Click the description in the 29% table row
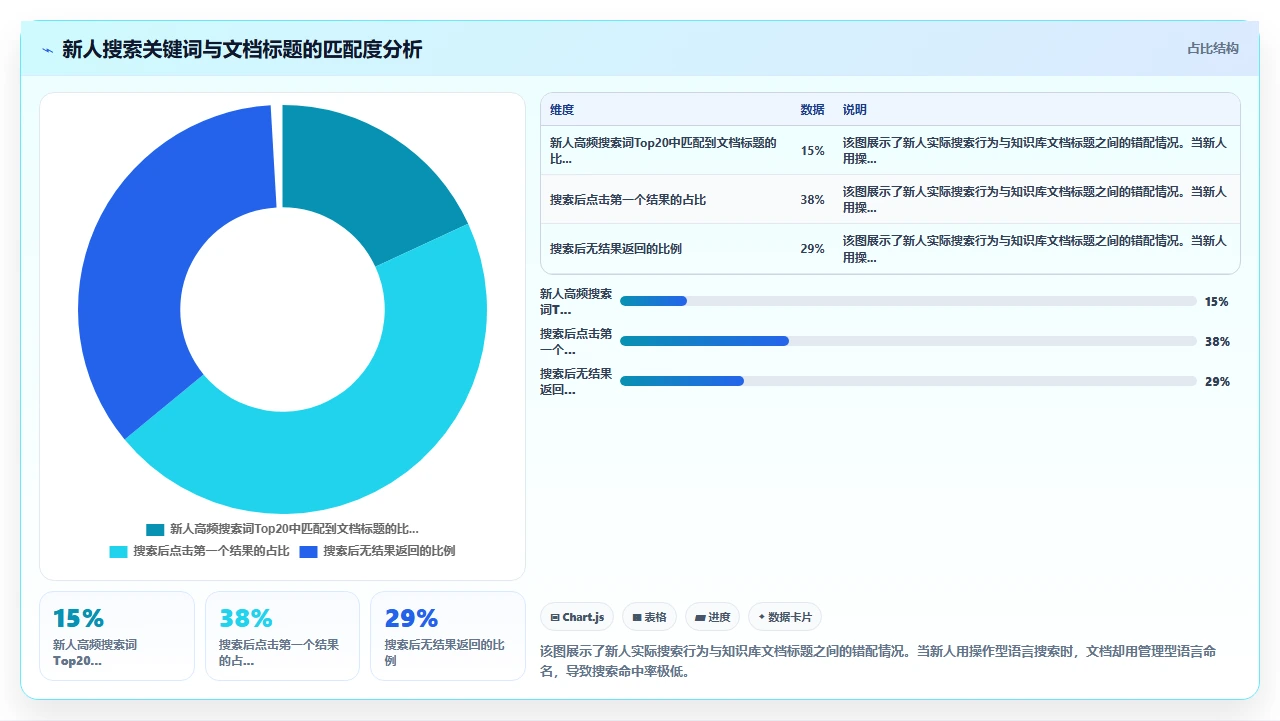Viewport: 1280px width, 721px height. click(1035, 249)
